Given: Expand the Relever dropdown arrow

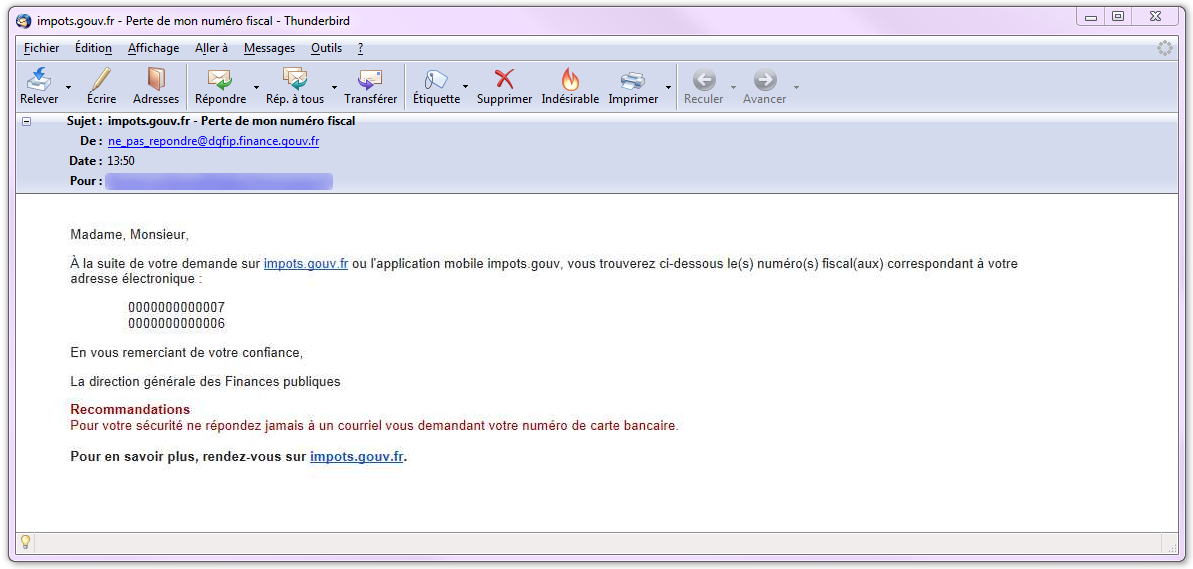Looking at the screenshot, I should pos(69,87).
